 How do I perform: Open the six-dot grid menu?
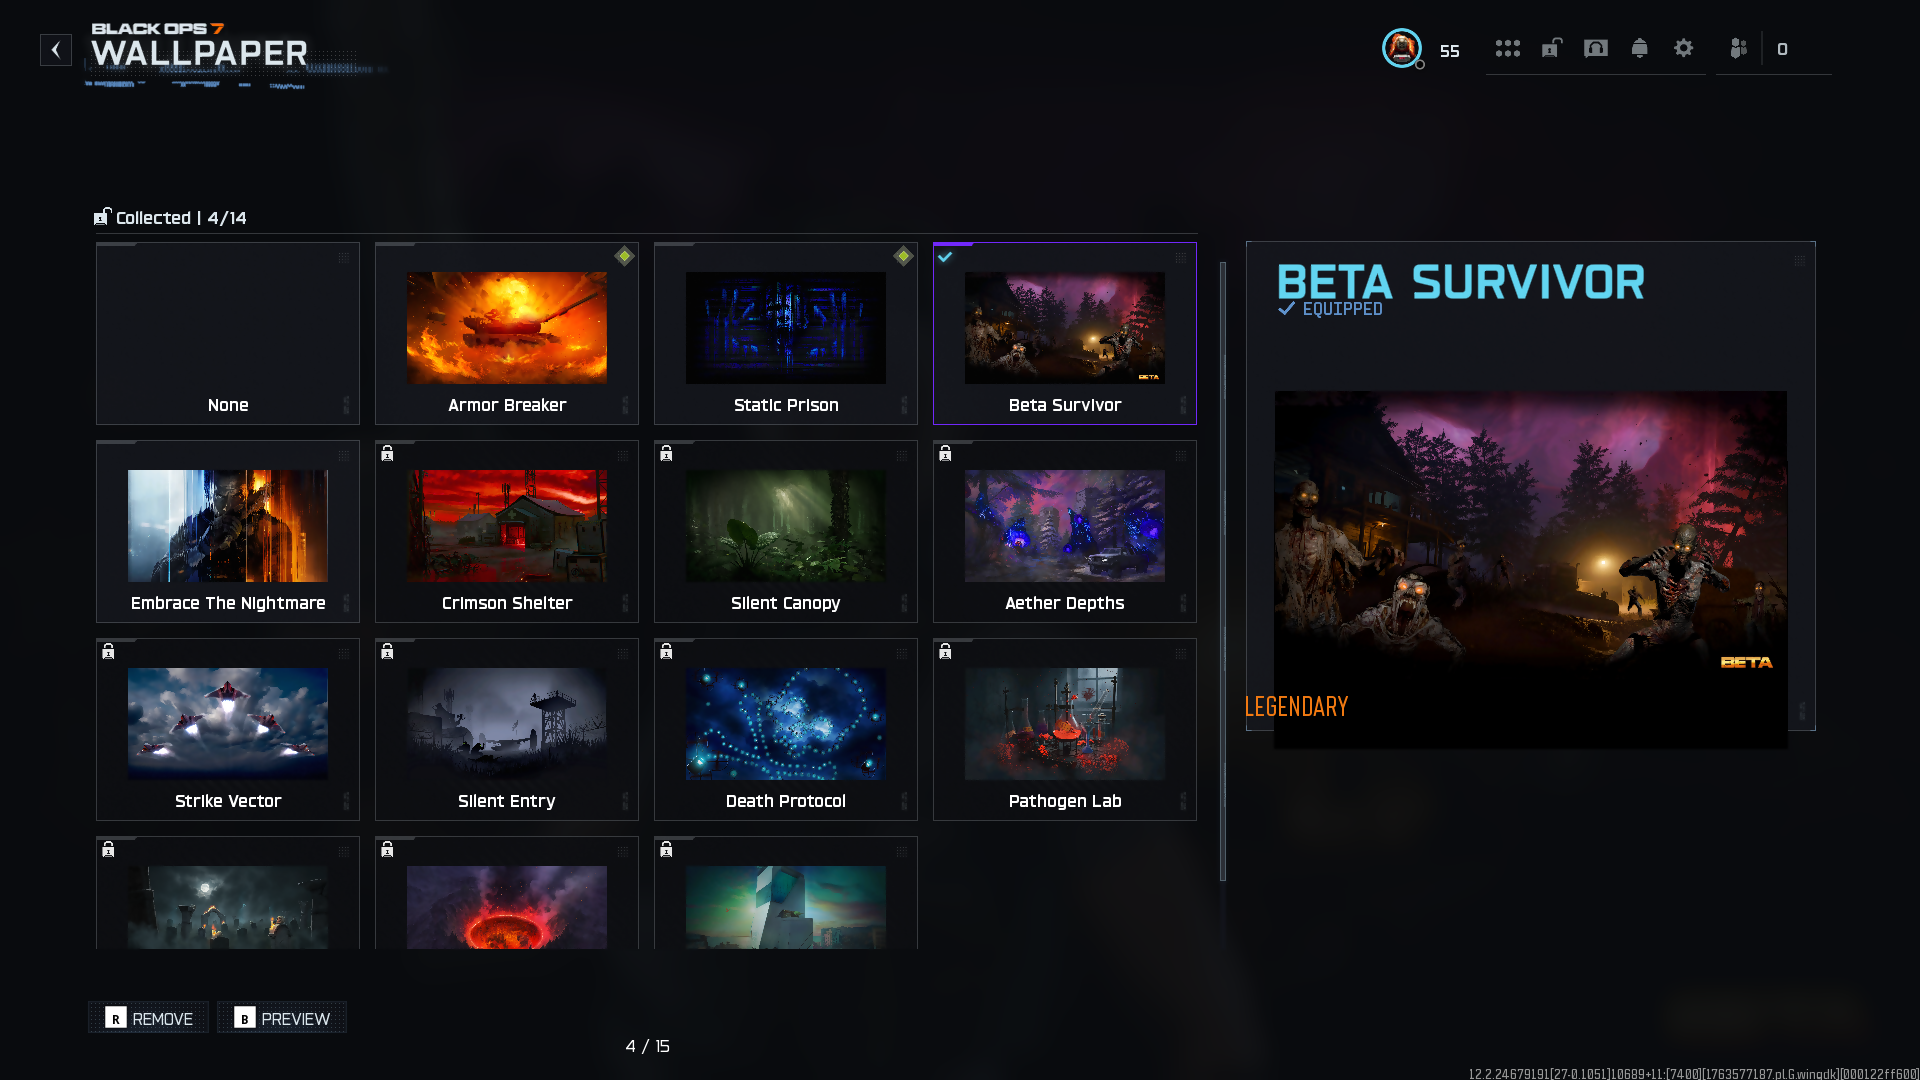1507,49
